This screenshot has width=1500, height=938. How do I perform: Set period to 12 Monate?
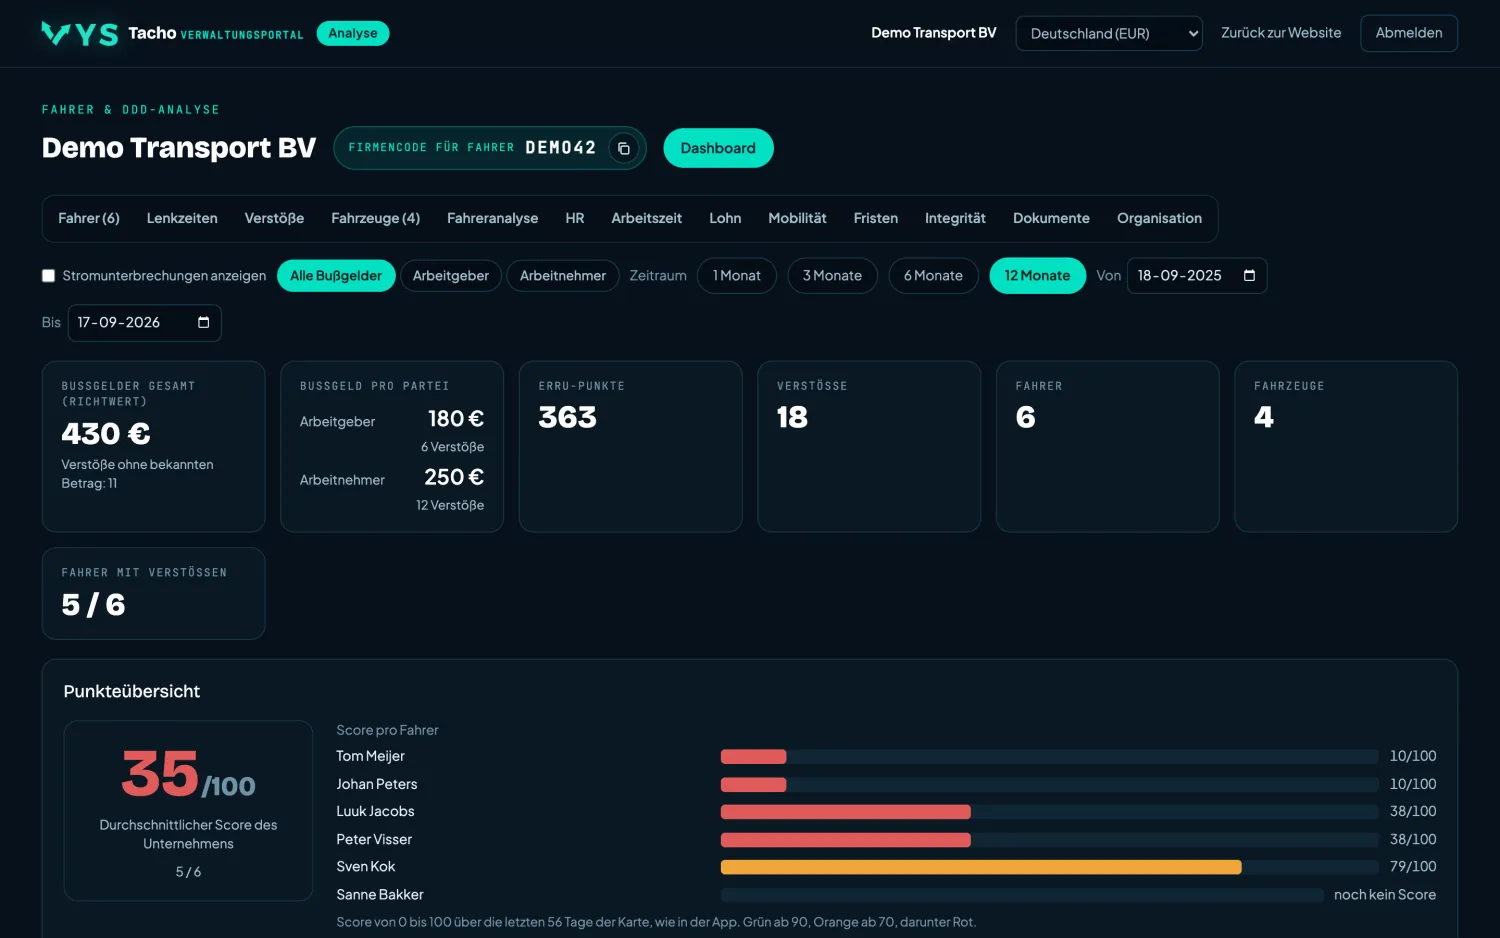(x=1037, y=276)
